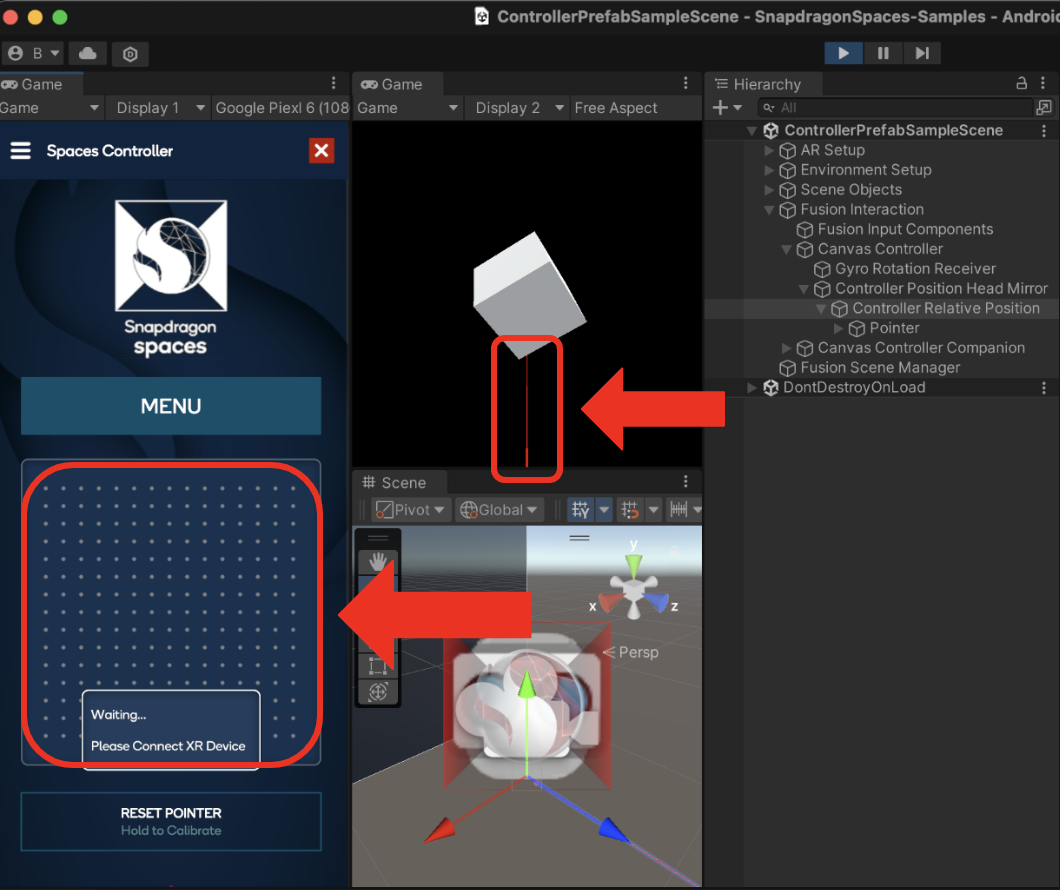Open the Global handle rotation dropdown

coord(498,510)
